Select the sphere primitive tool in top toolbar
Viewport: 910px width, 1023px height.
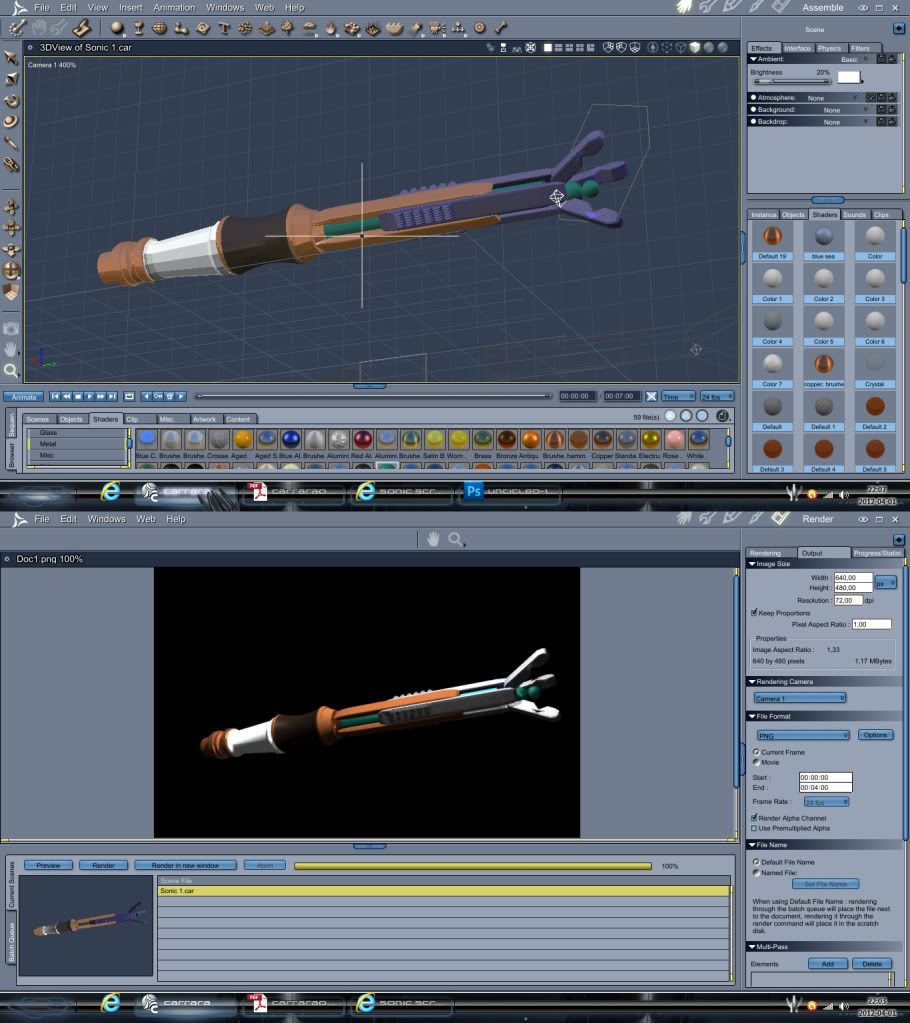pyautogui.click(x=117, y=27)
